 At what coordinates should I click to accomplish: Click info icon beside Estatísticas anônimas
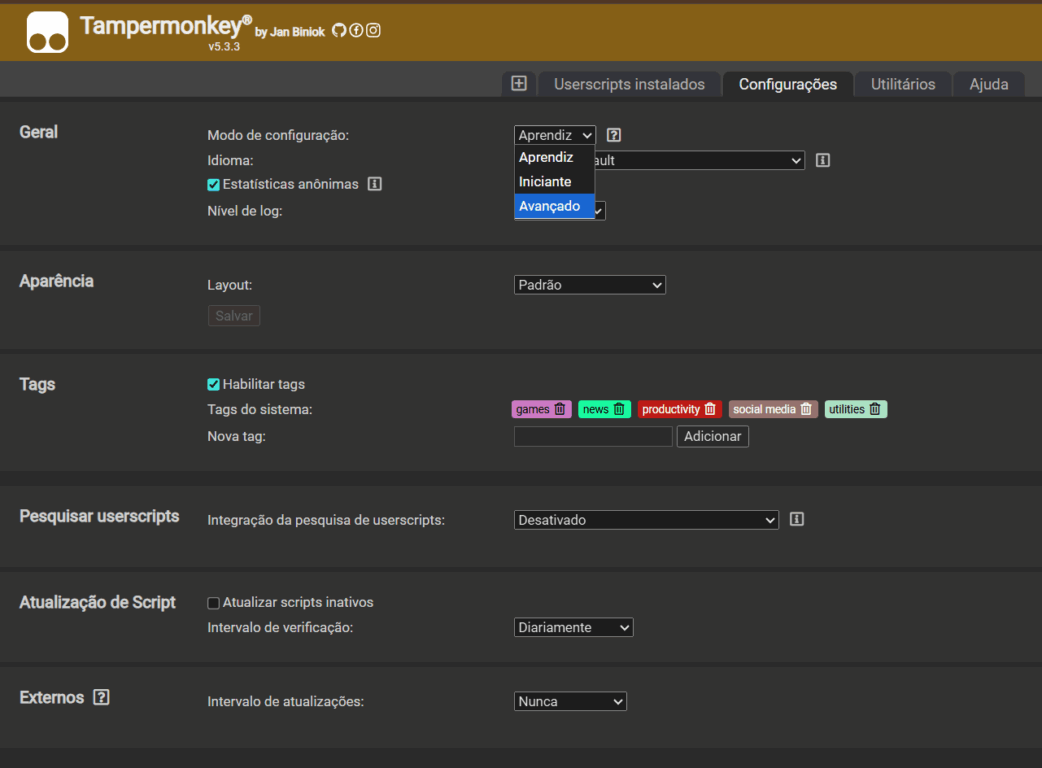tap(375, 184)
